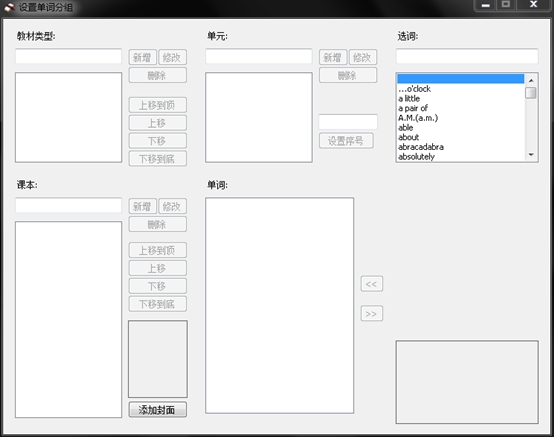Click the scroll down arrow of word list
554x437 pixels.
tap(531, 155)
